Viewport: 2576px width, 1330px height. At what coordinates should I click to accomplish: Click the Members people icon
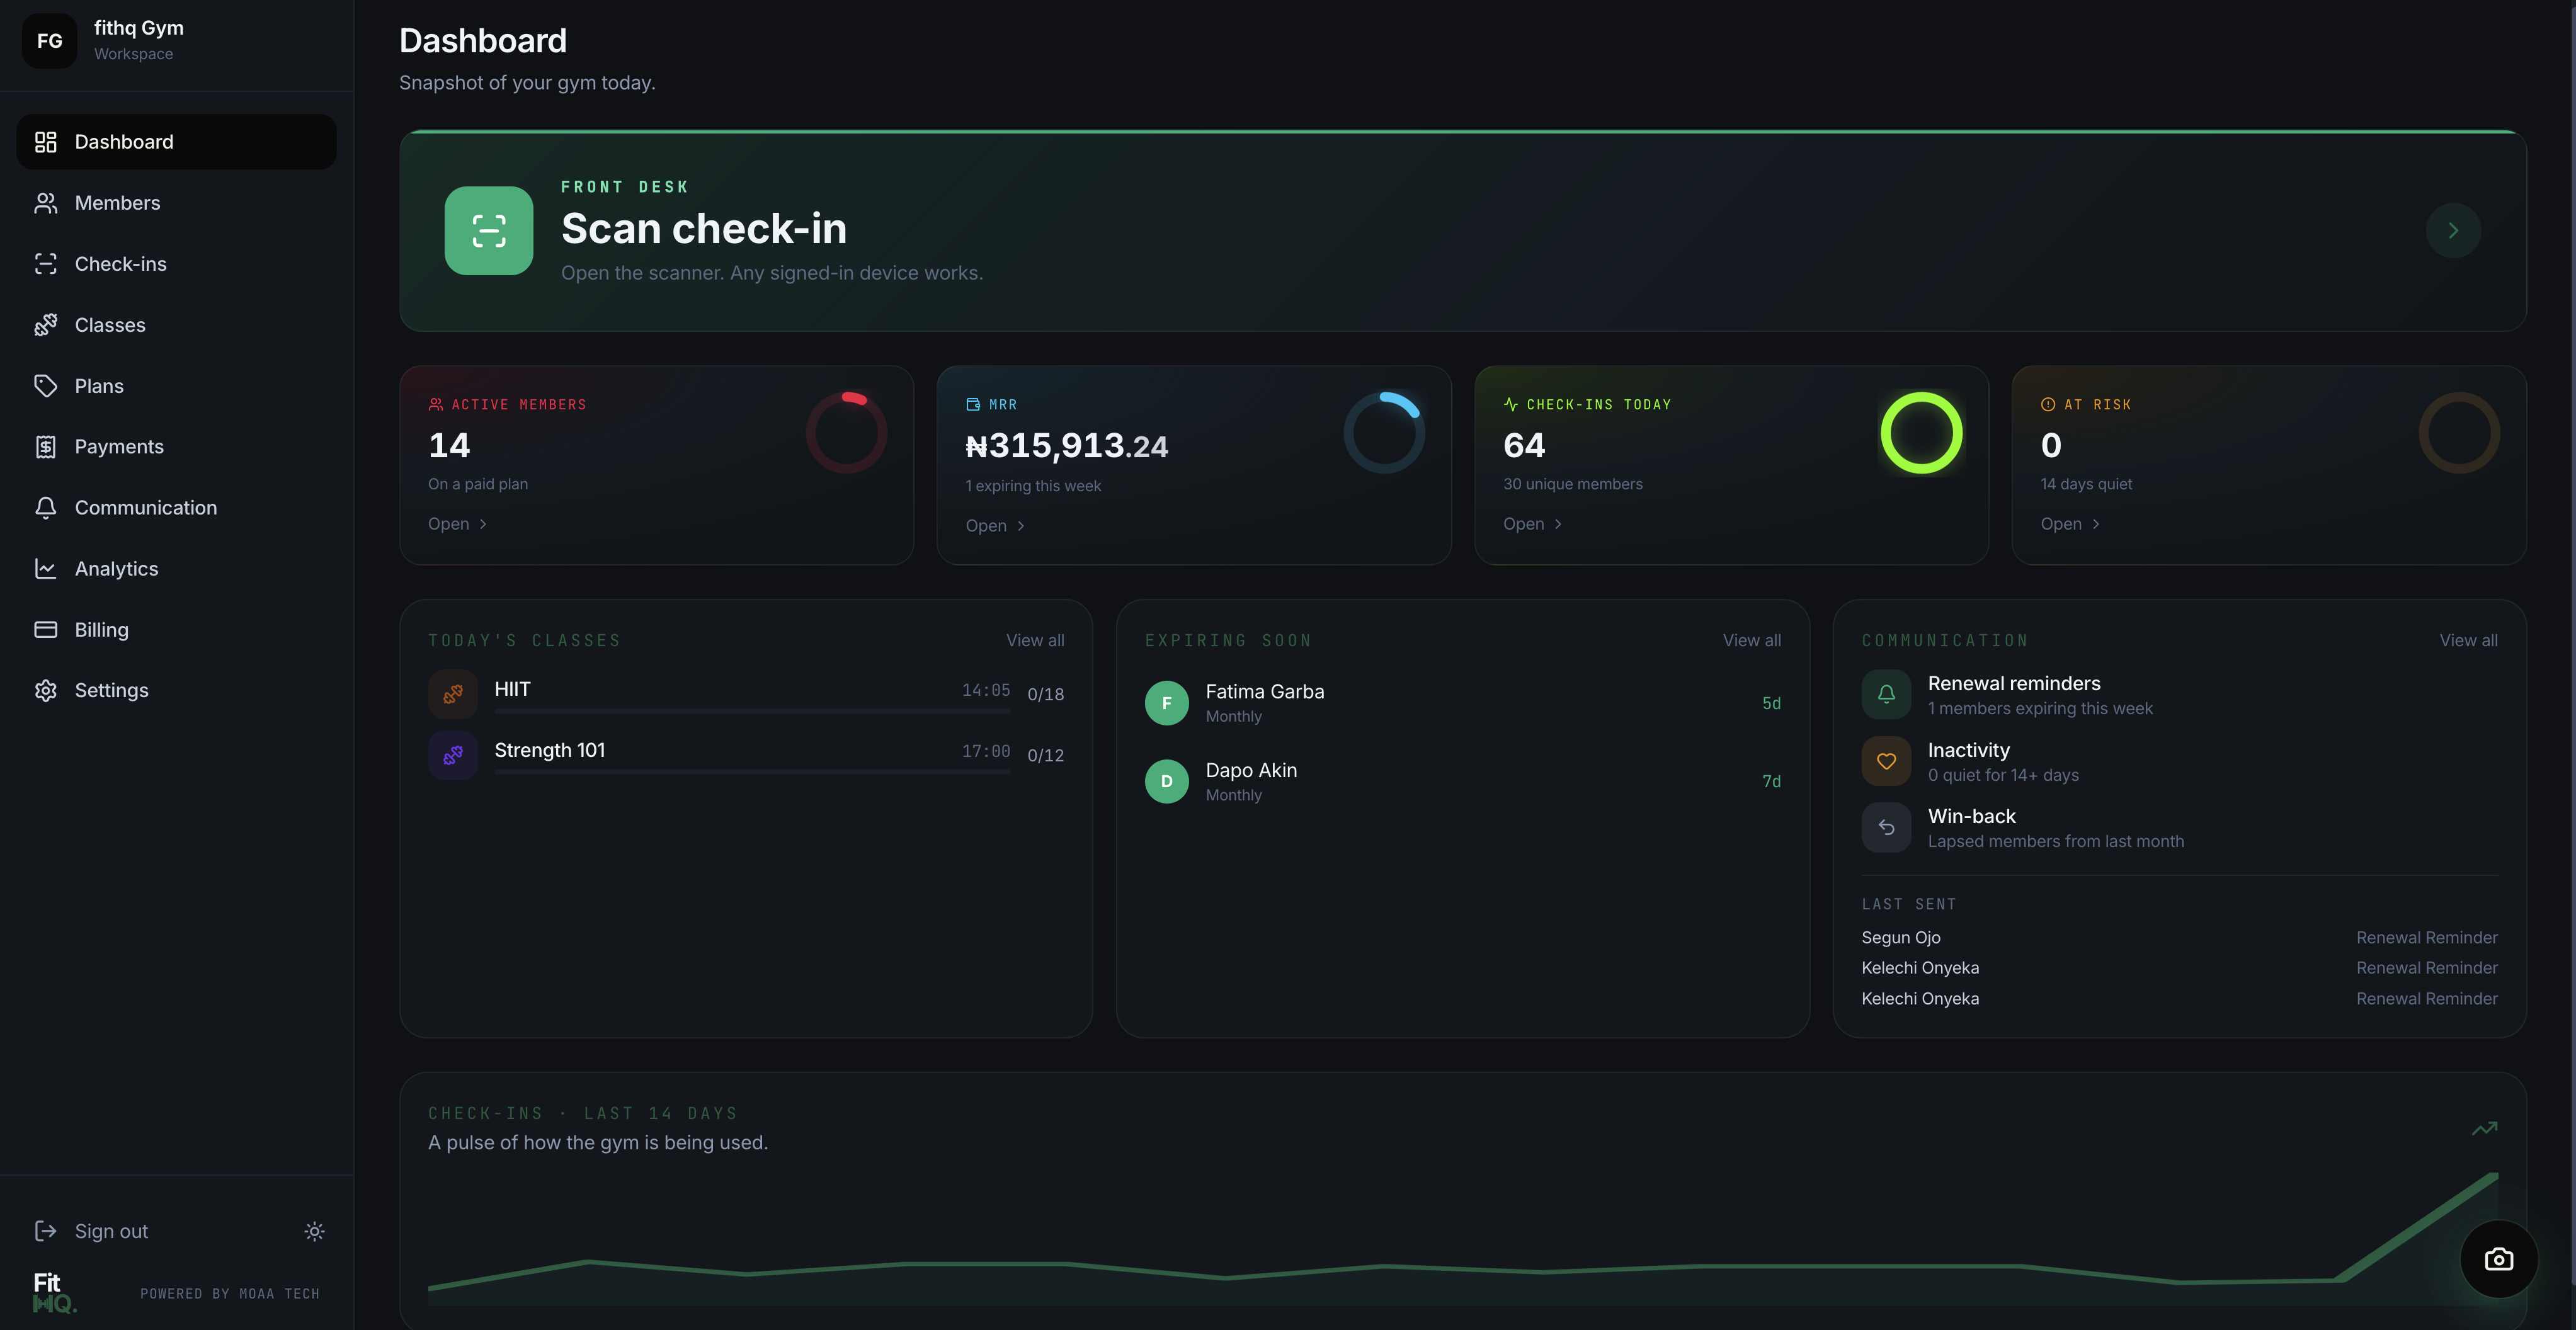point(45,203)
